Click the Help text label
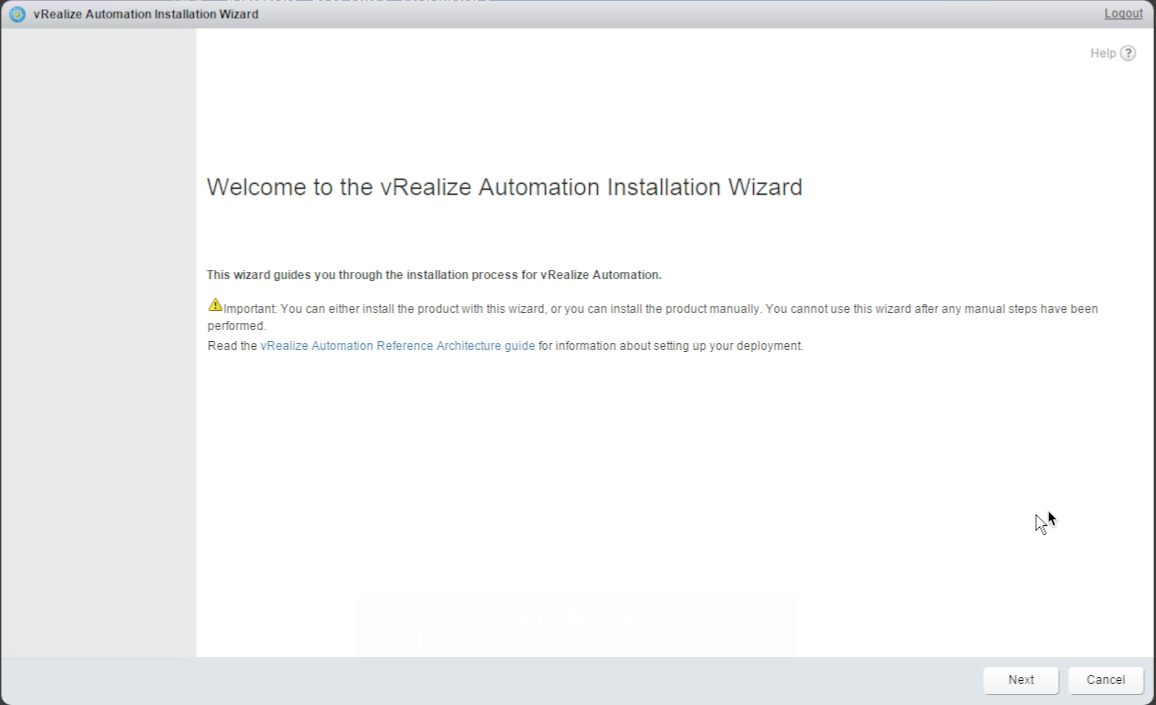This screenshot has width=1156, height=705. pyautogui.click(x=1103, y=53)
